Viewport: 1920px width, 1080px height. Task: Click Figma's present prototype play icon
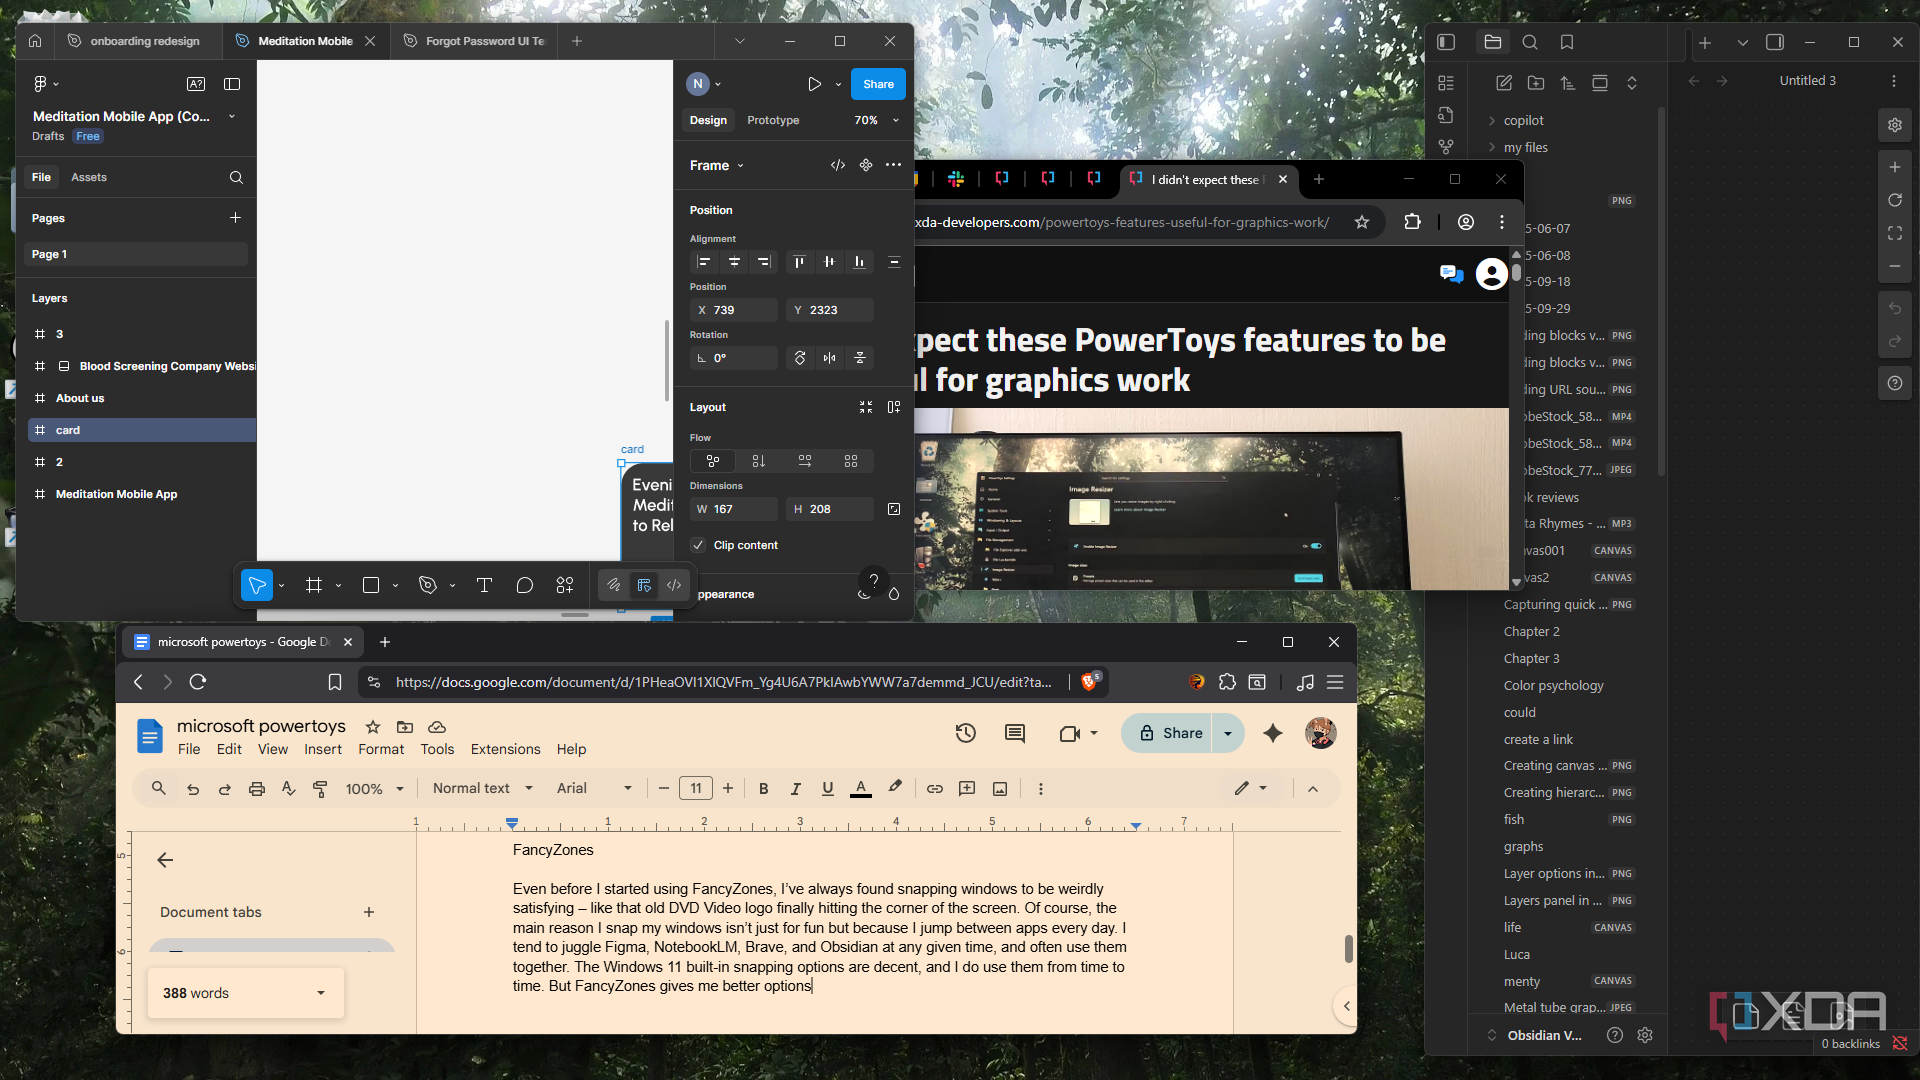814,84
